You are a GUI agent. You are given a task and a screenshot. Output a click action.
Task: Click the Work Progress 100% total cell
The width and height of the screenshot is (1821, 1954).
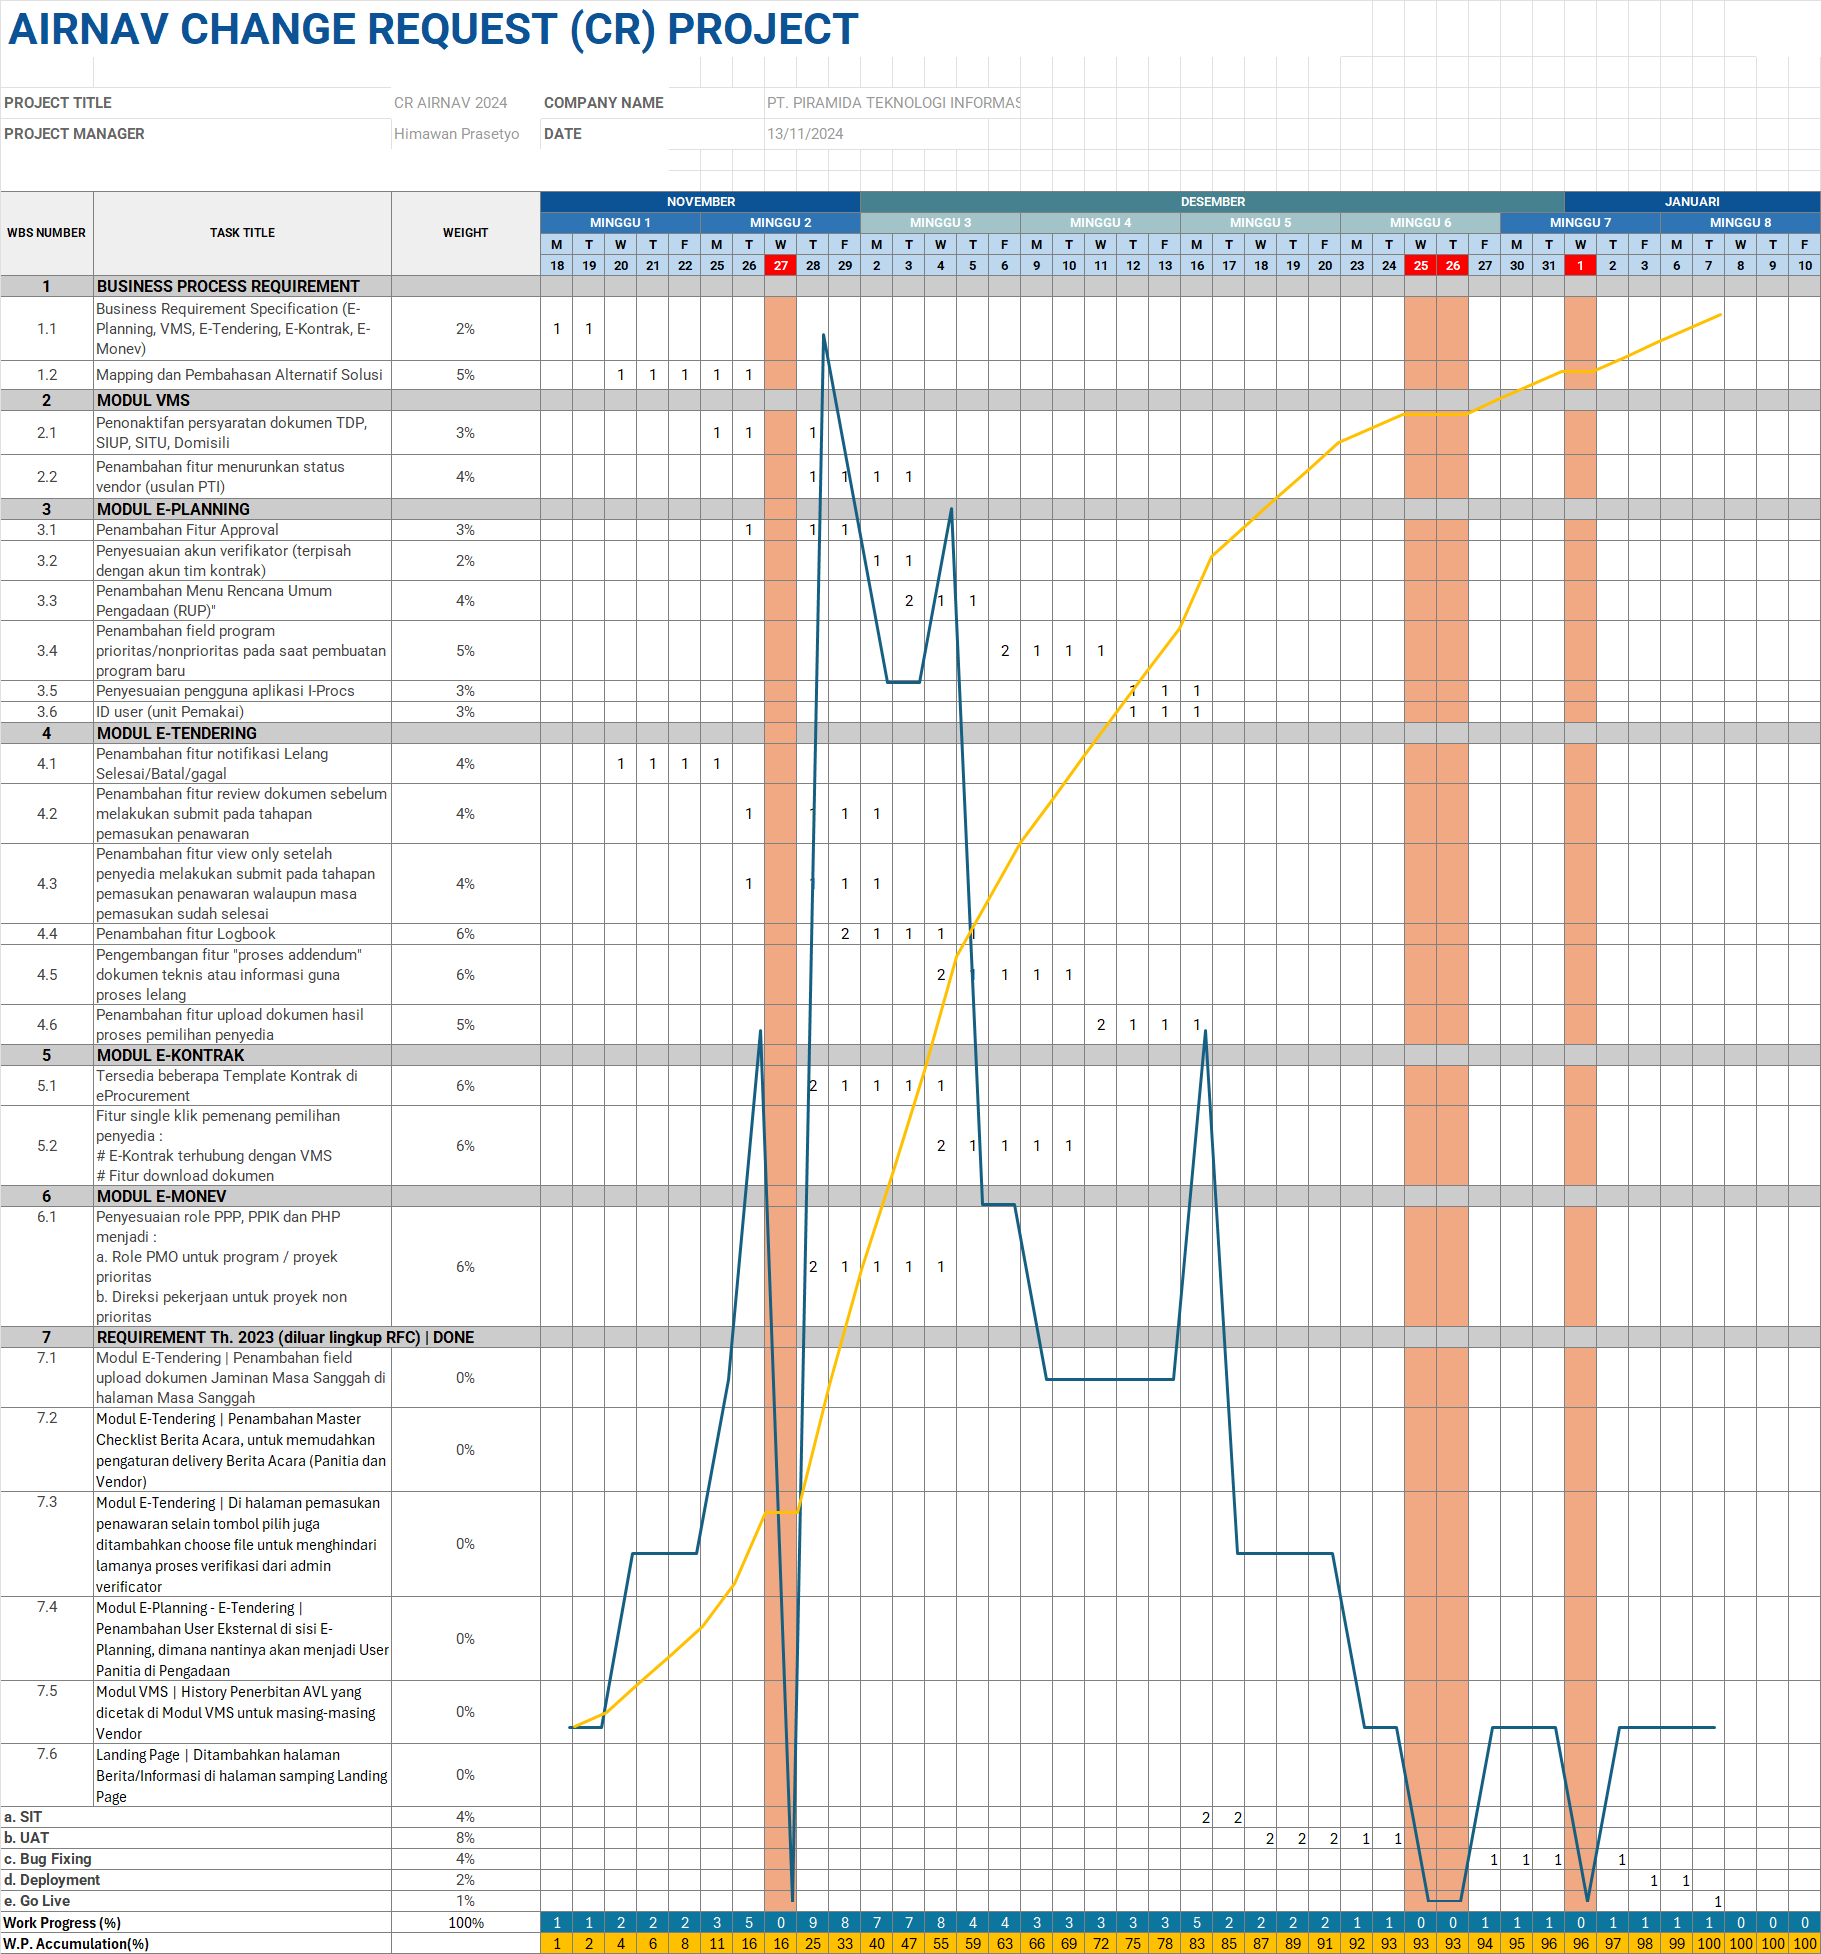[465, 1923]
